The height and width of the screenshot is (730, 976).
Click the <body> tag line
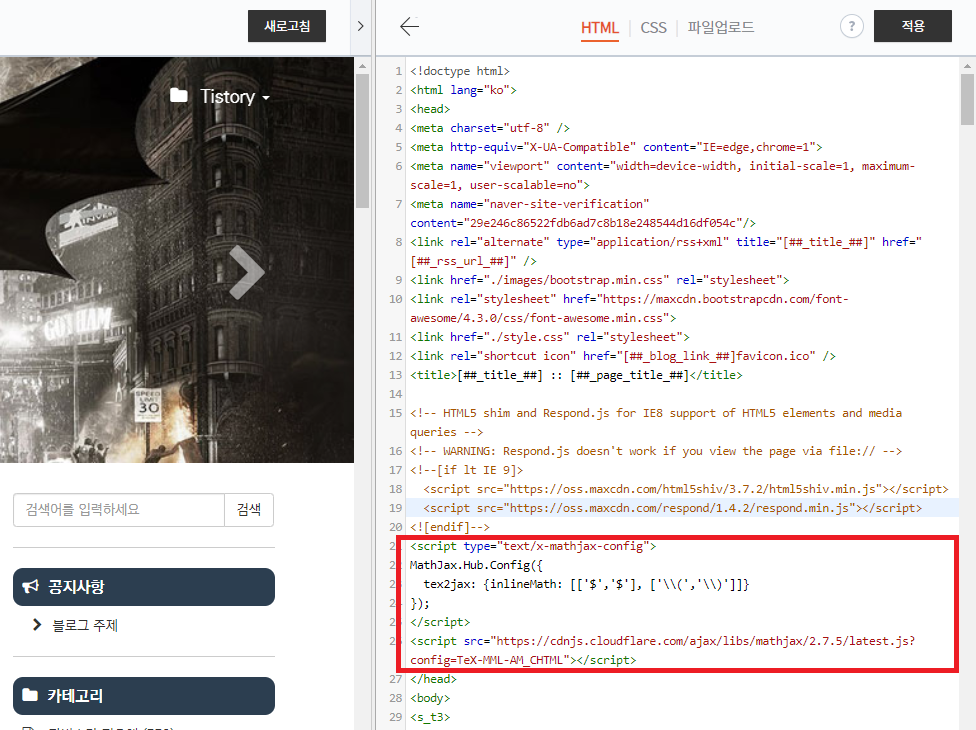click(430, 698)
